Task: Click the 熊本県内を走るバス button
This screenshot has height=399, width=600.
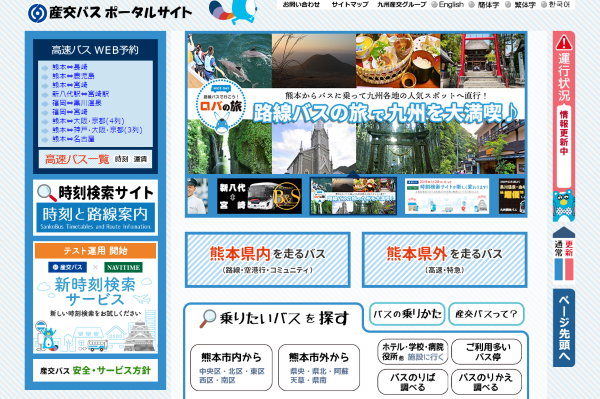Action: (267, 260)
